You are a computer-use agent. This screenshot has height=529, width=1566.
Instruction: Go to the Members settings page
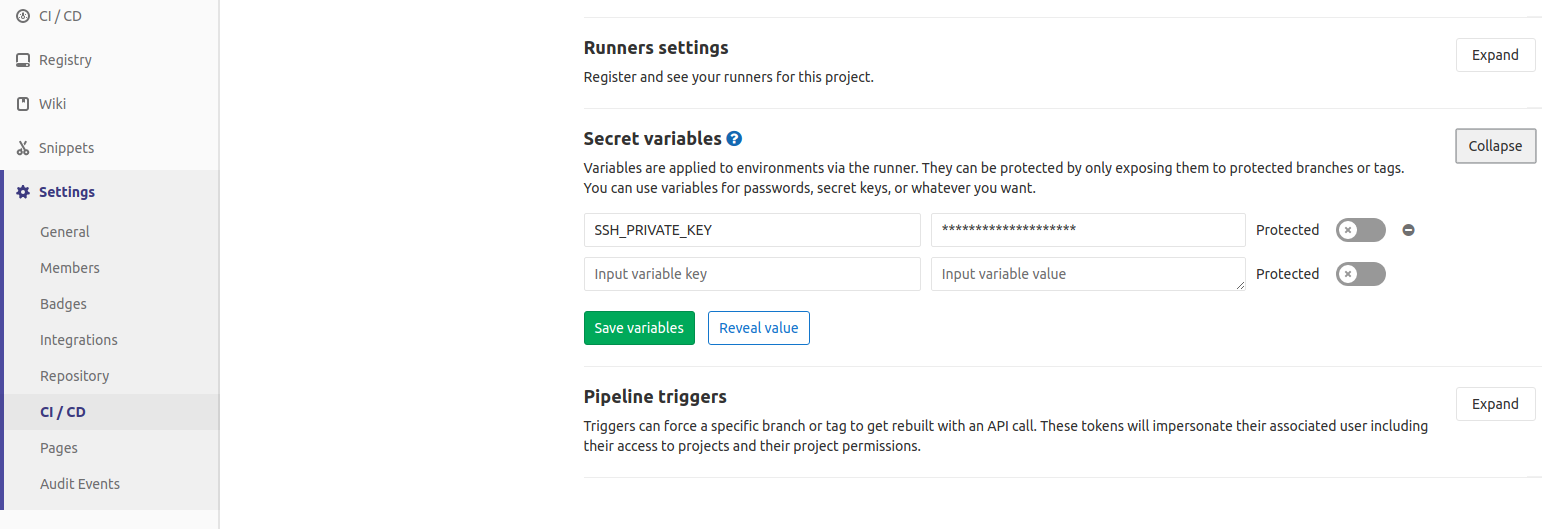tap(70, 268)
